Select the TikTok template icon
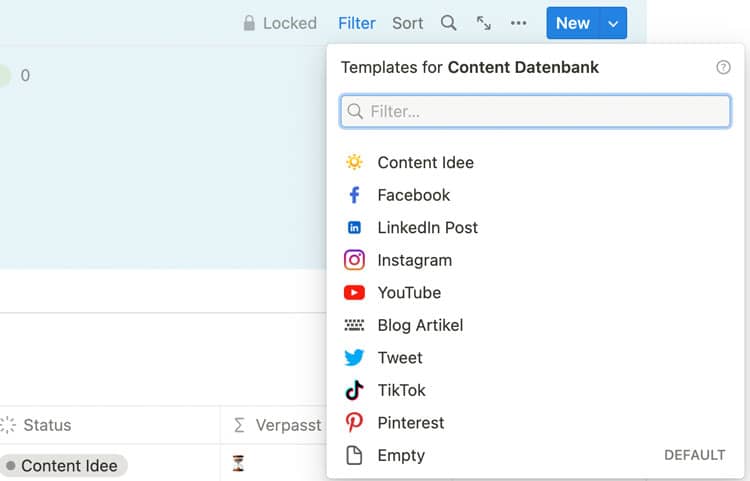The image size is (750, 481). pos(354,390)
